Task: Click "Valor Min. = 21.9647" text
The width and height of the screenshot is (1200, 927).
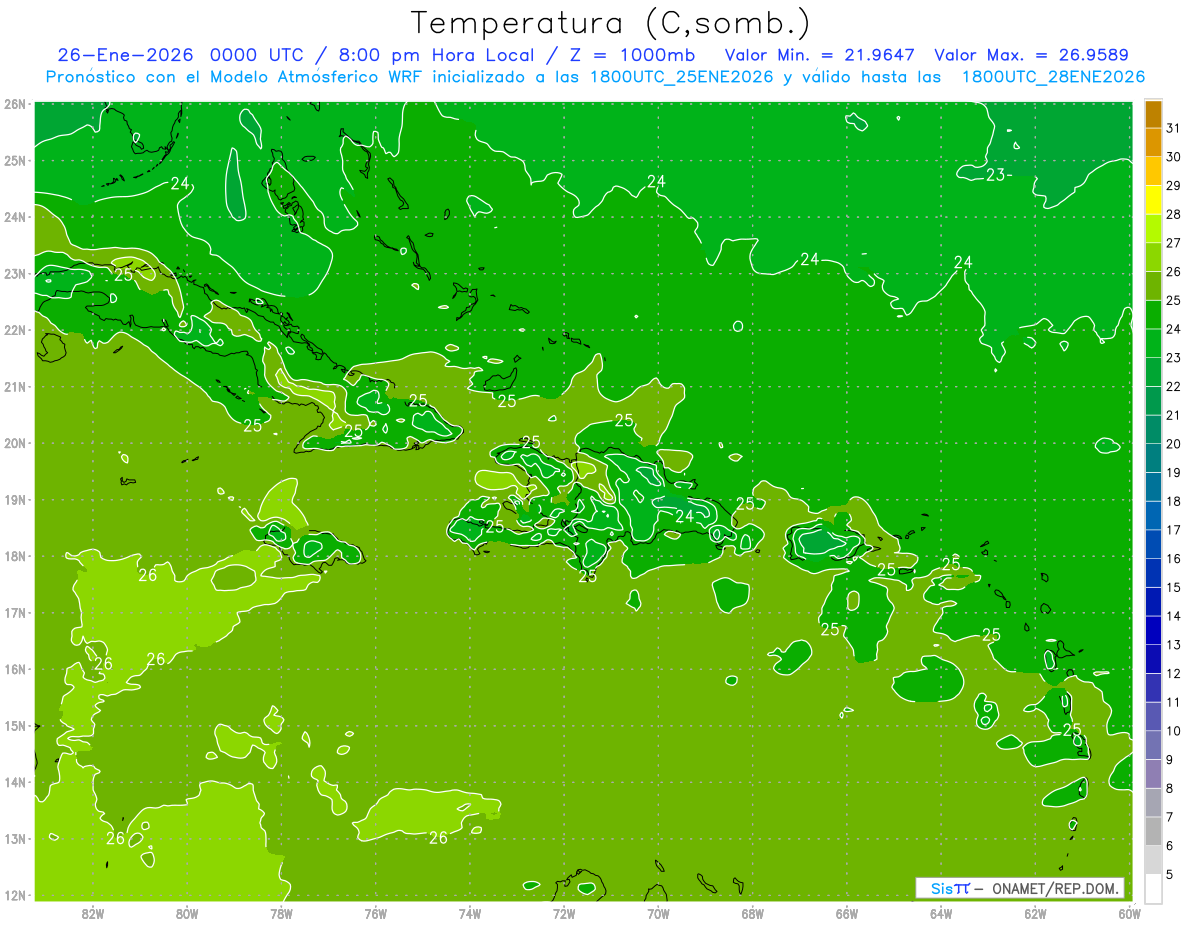Action: [x=820, y=54]
